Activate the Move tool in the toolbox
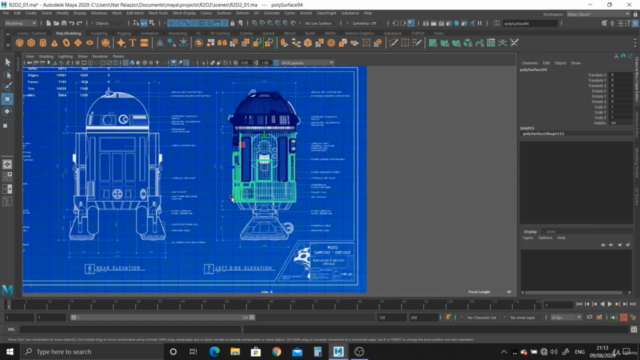 click(x=7, y=99)
